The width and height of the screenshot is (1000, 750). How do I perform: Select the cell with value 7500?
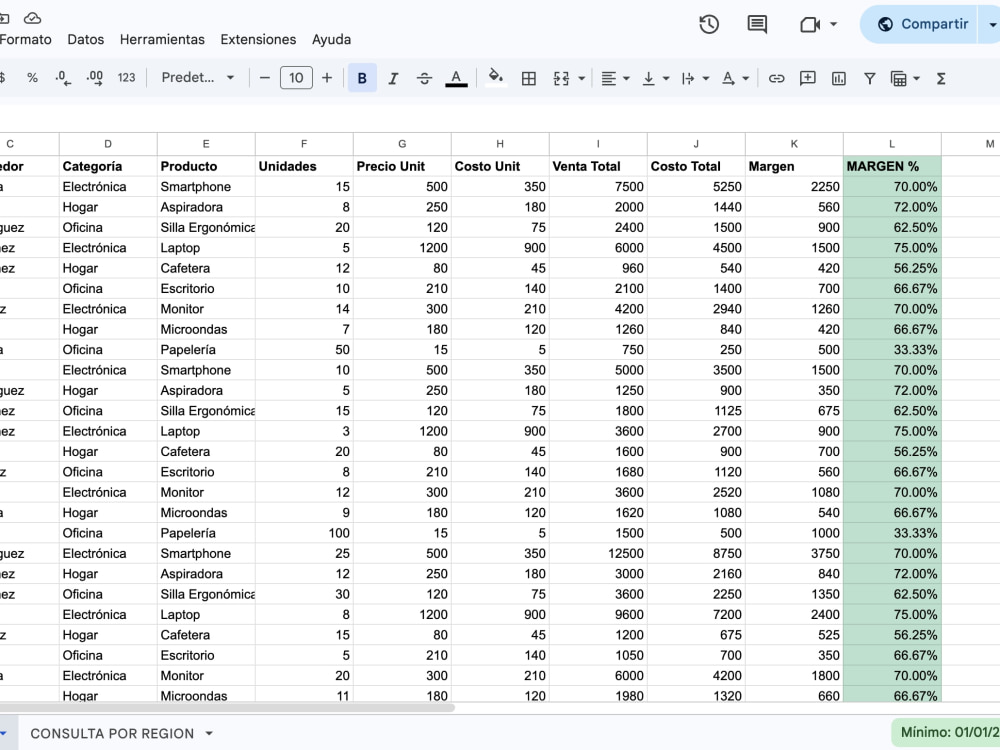click(598, 187)
